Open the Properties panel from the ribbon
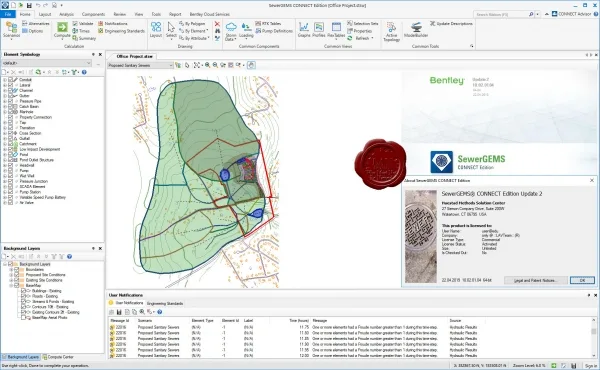This screenshot has width=600, height=370. click(359, 31)
